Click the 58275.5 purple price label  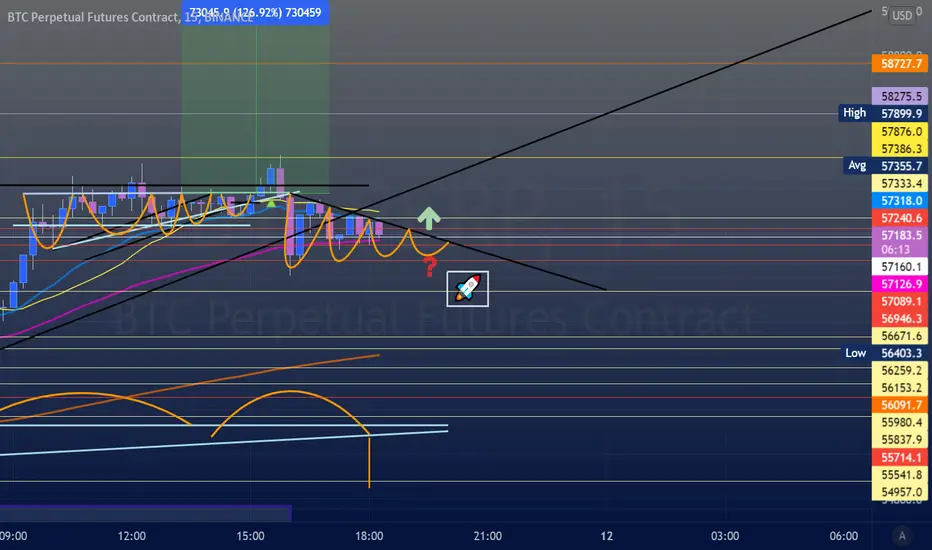coord(900,96)
